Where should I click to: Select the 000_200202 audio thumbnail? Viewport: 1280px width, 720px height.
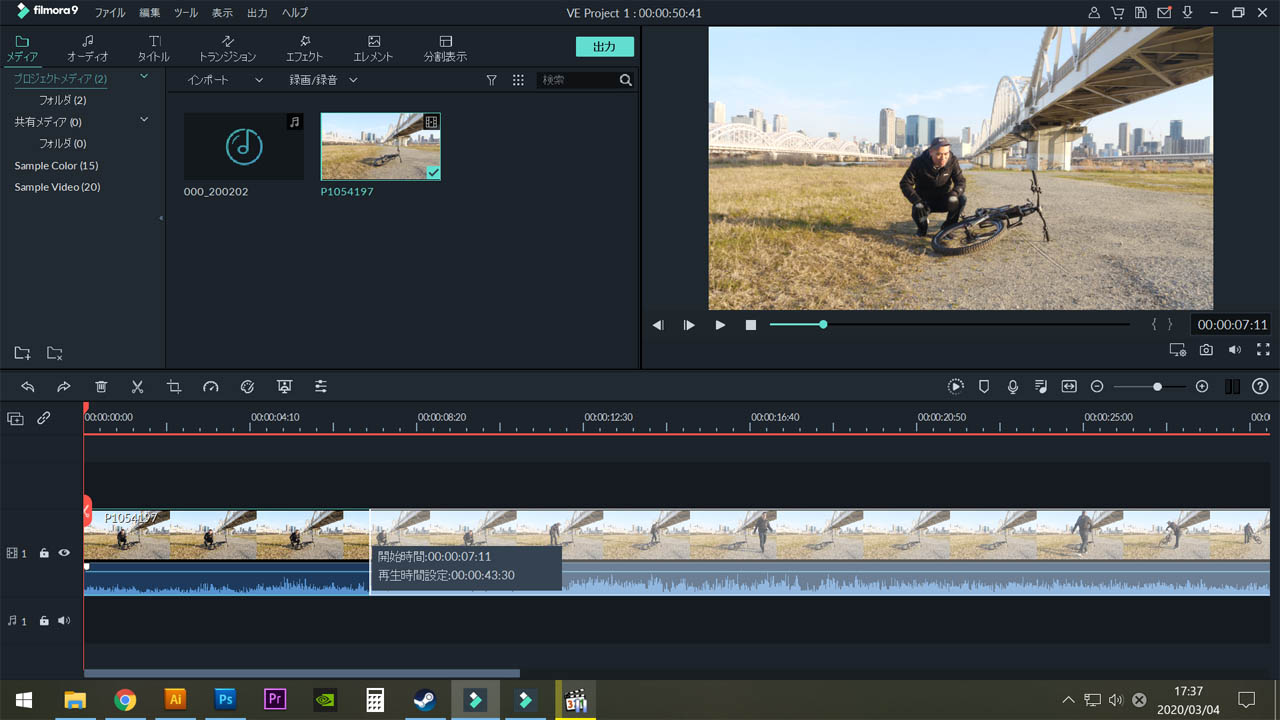[244, 146]
